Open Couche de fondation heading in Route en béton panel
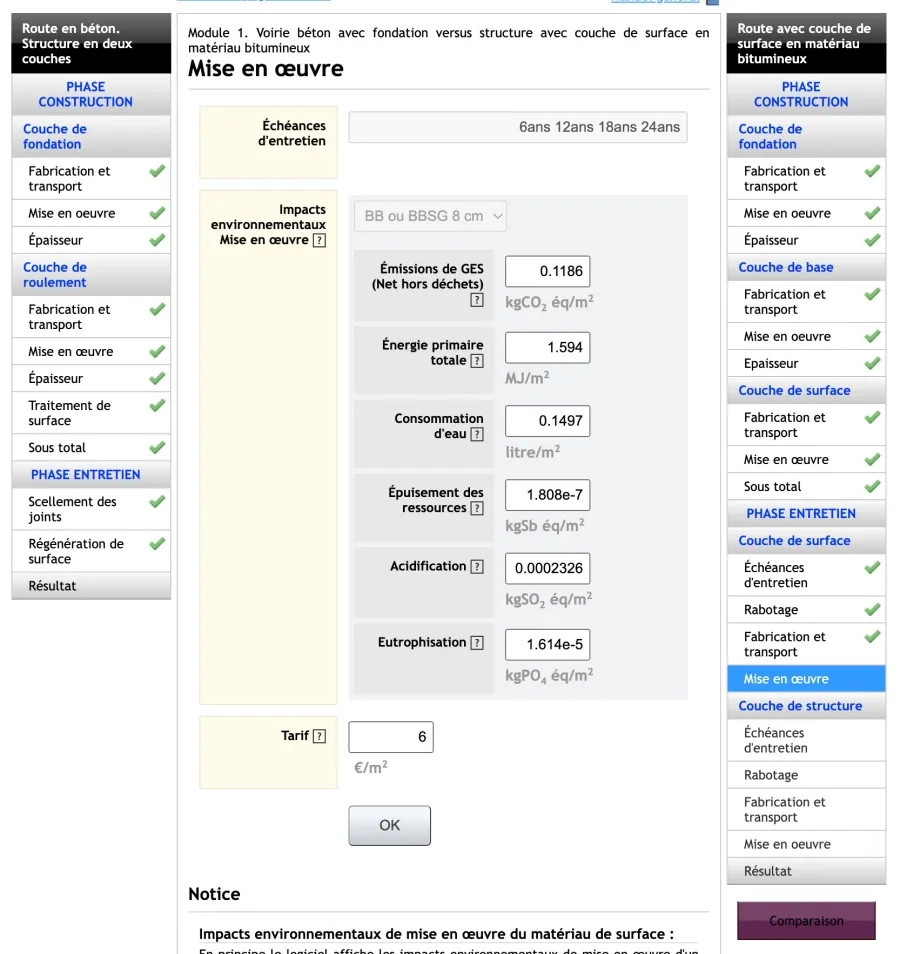 click(x=91, y=136)
